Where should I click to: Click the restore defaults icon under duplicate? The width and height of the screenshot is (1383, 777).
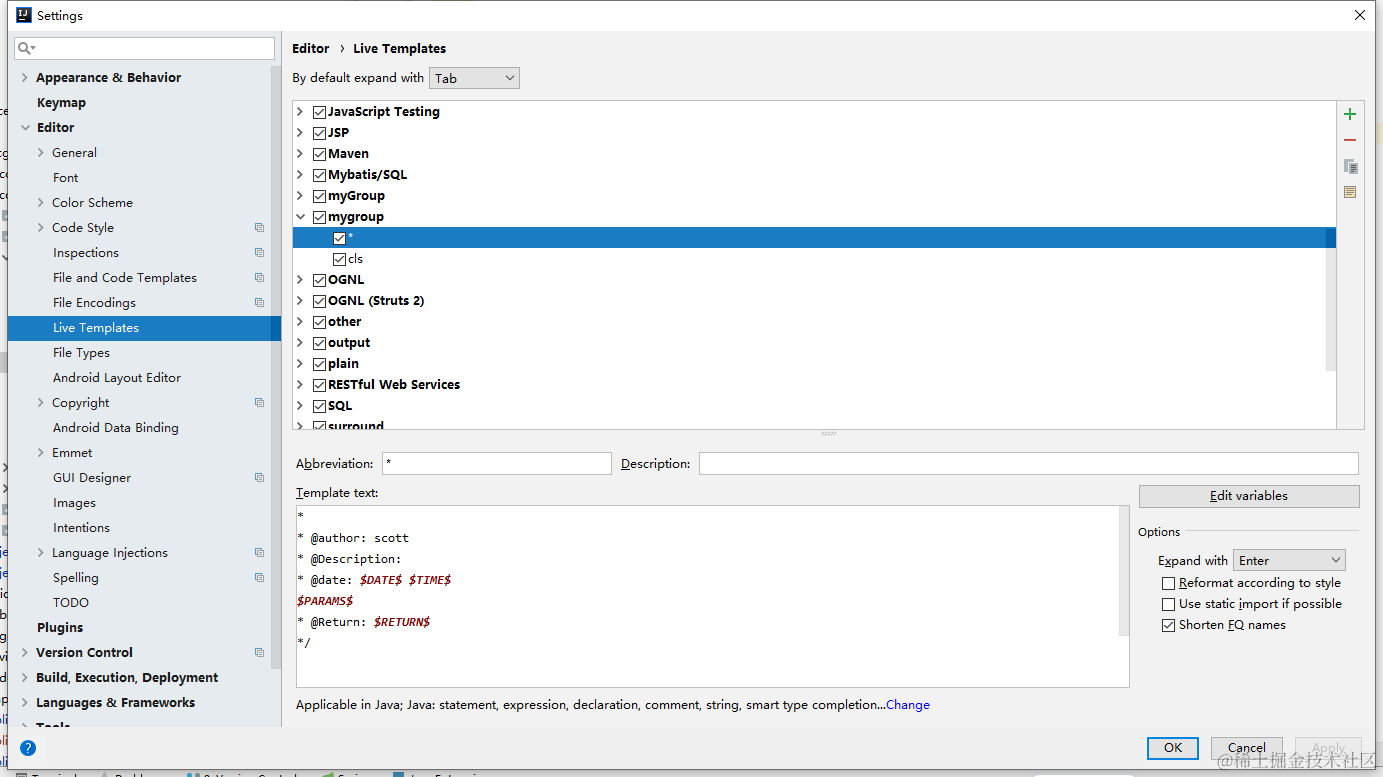1350,192
